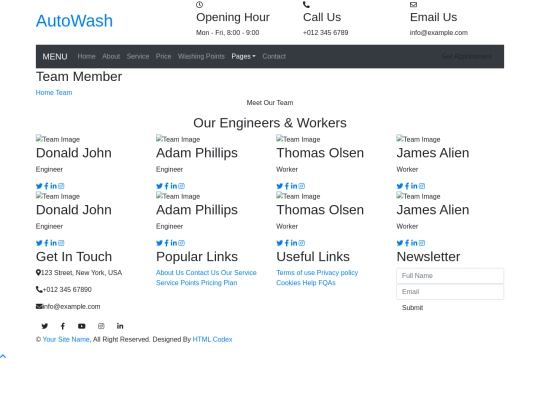Screen dimensions: 540x405
Task: Visit Facebook of first-row Thomas Olsen
Action: (287, 186)
